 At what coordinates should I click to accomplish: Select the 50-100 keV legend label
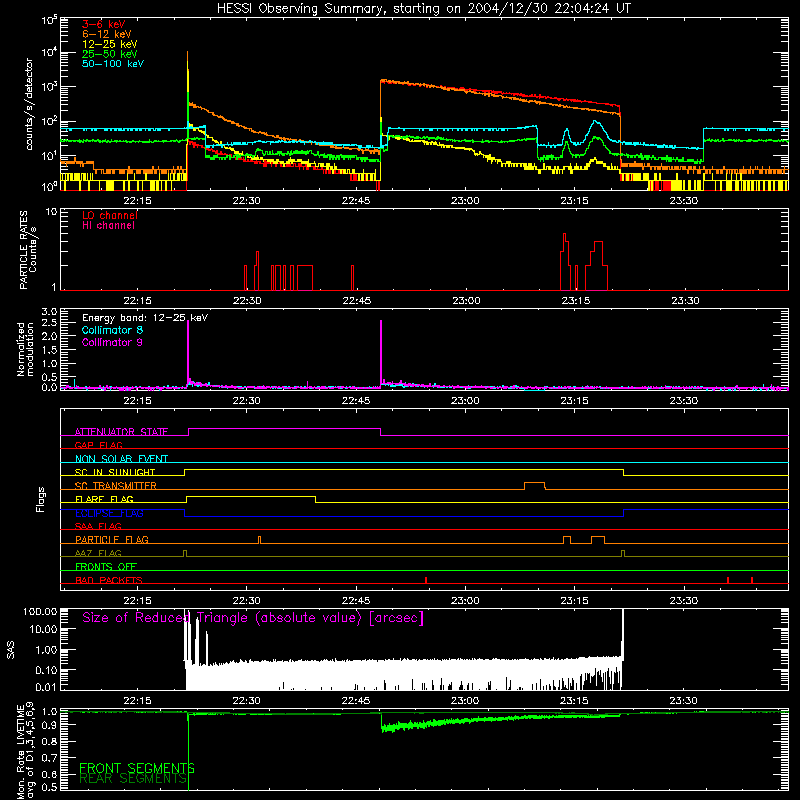(x=113, y=64)
